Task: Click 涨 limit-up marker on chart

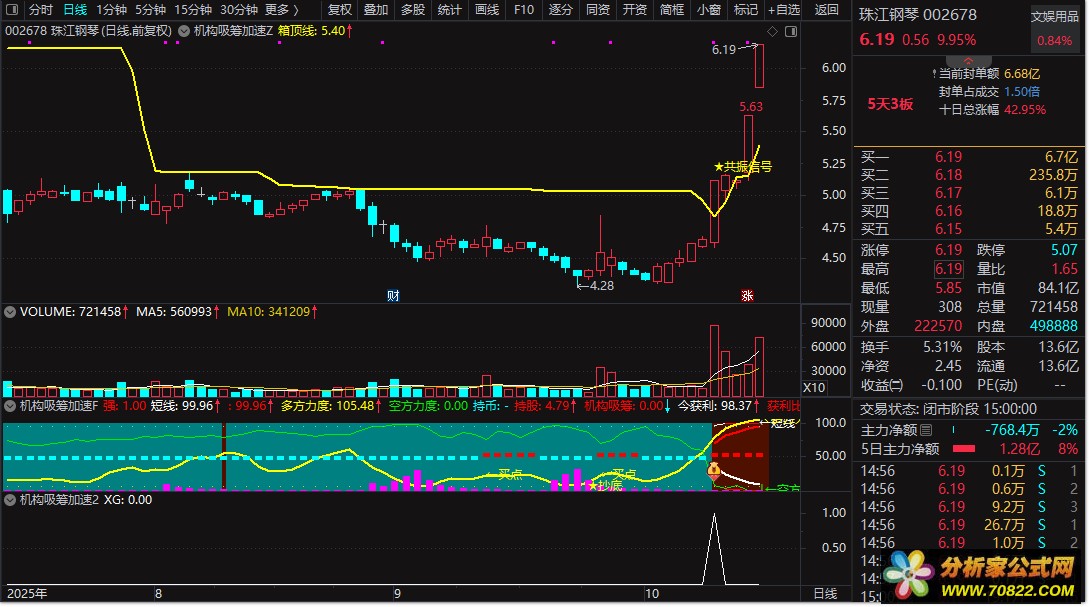Action: [x=747, y=295]
